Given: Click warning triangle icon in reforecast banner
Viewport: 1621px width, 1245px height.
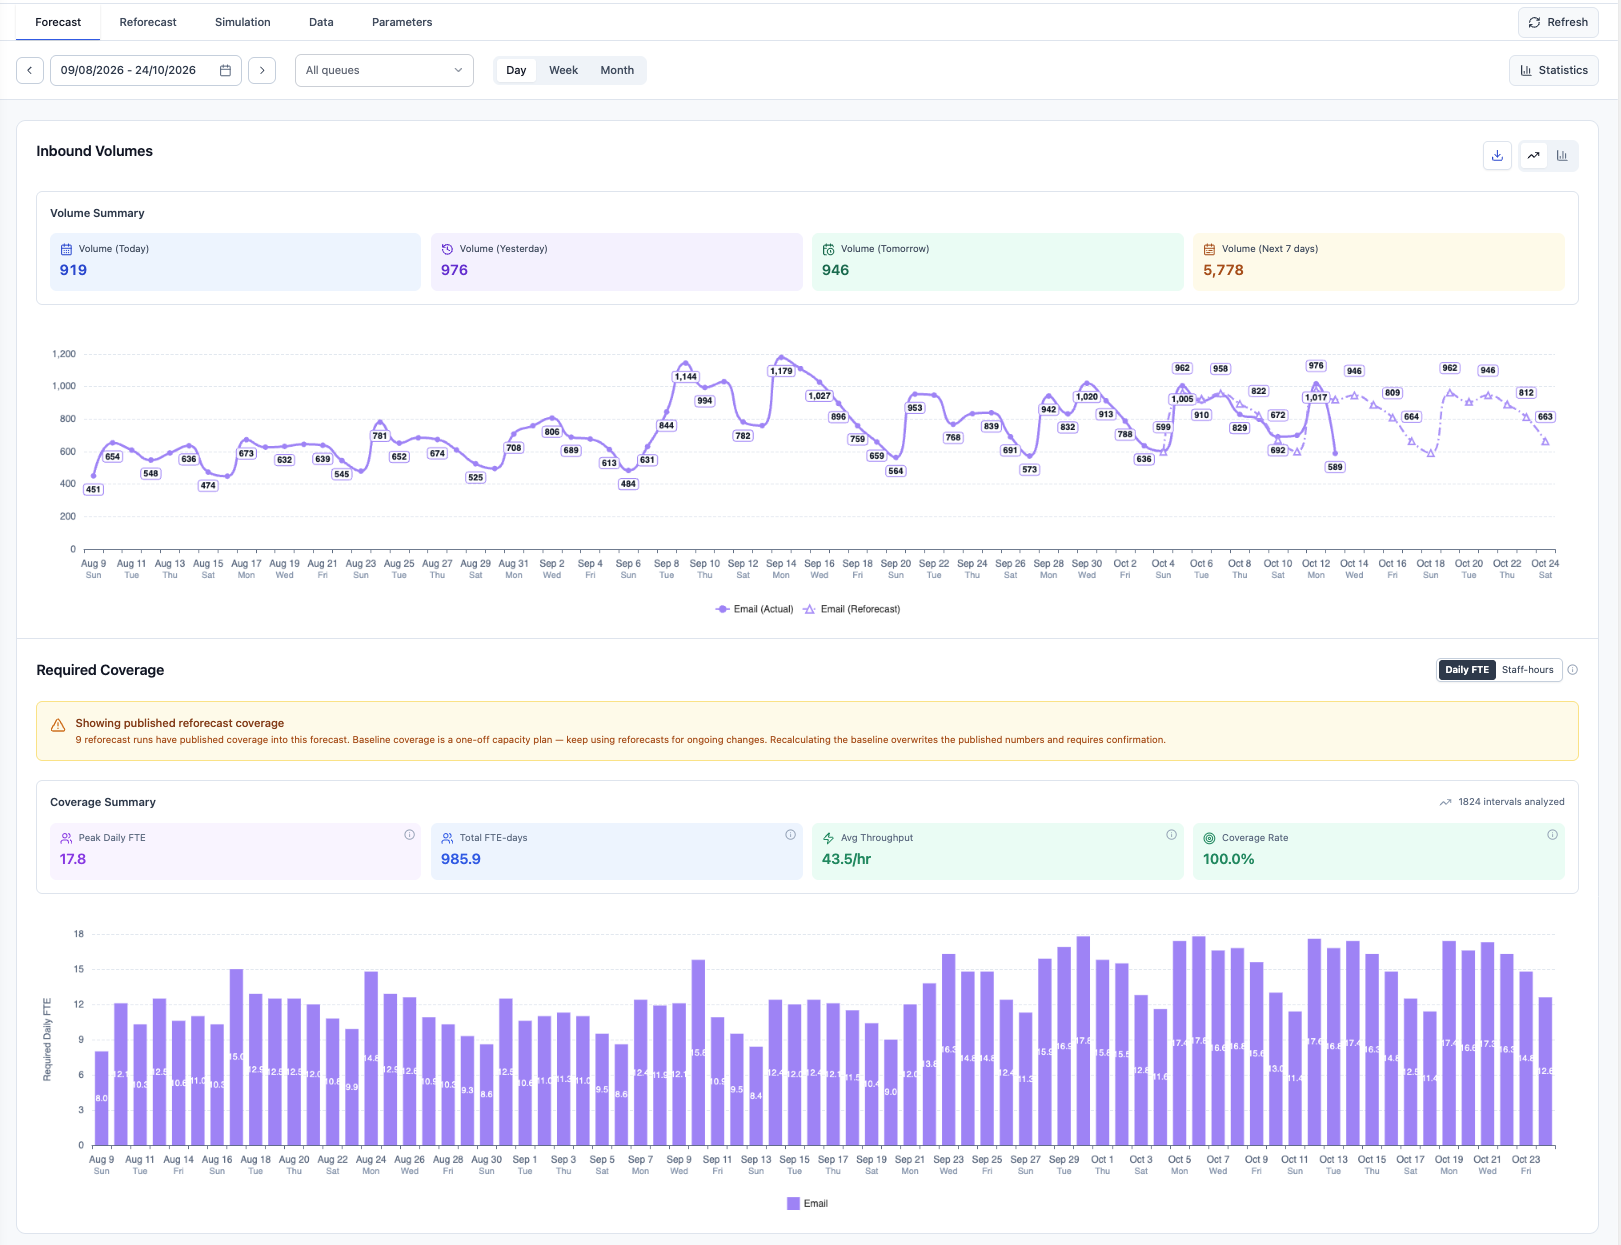Looking at the screenshot, I should click(x=58, y=724).
